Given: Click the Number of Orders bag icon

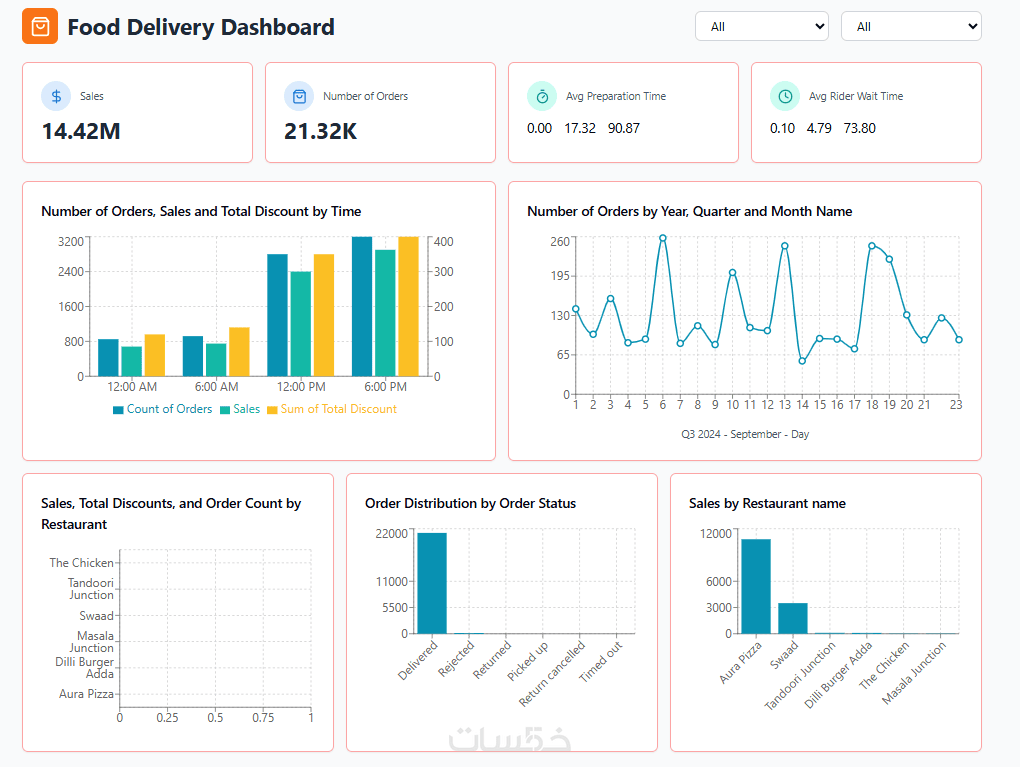Looking at the screenshot, I should click(299, 96).
